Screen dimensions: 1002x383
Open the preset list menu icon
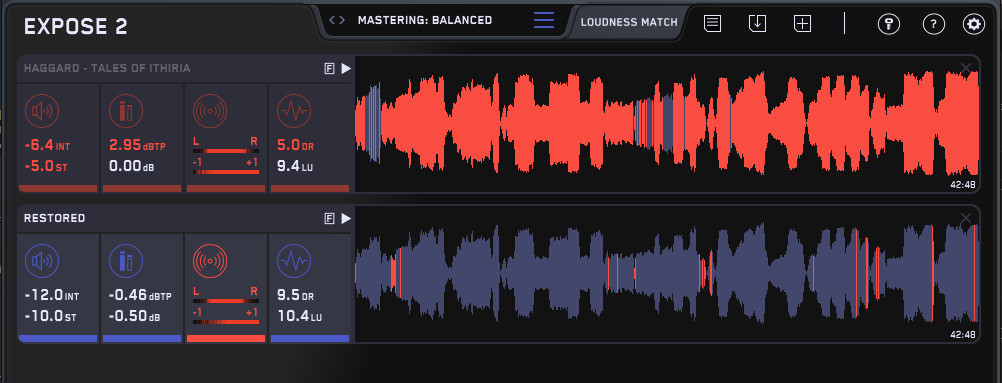point(544,20)
